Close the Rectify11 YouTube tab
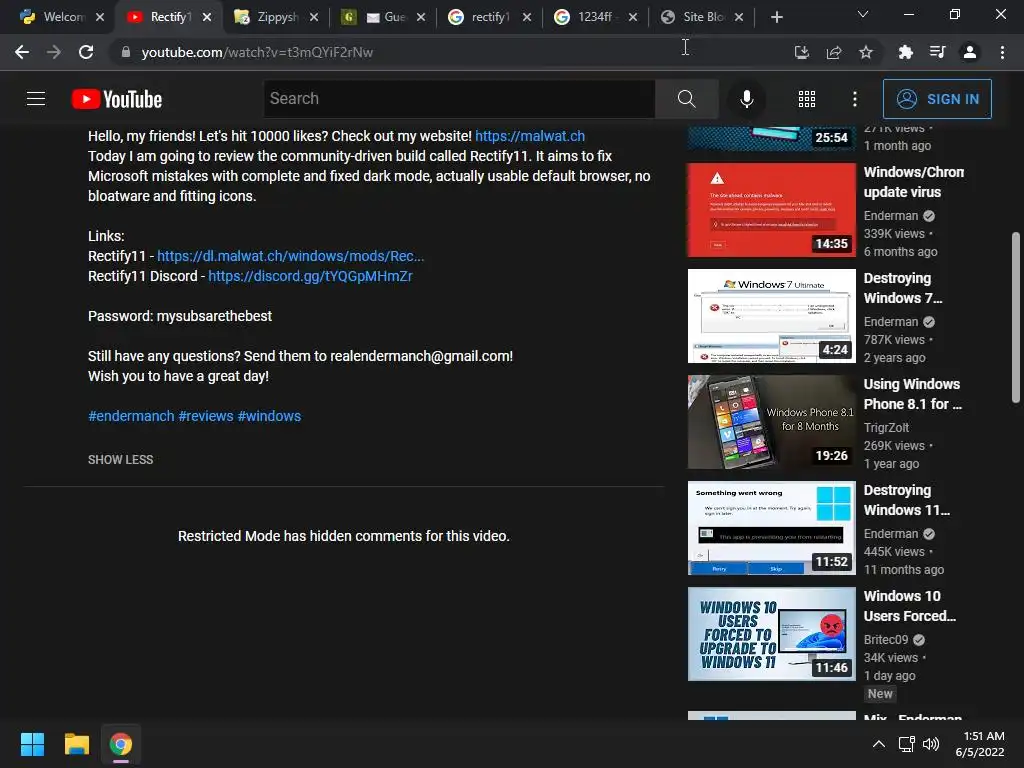The image size is (1024, 768). tap(207, 17)
